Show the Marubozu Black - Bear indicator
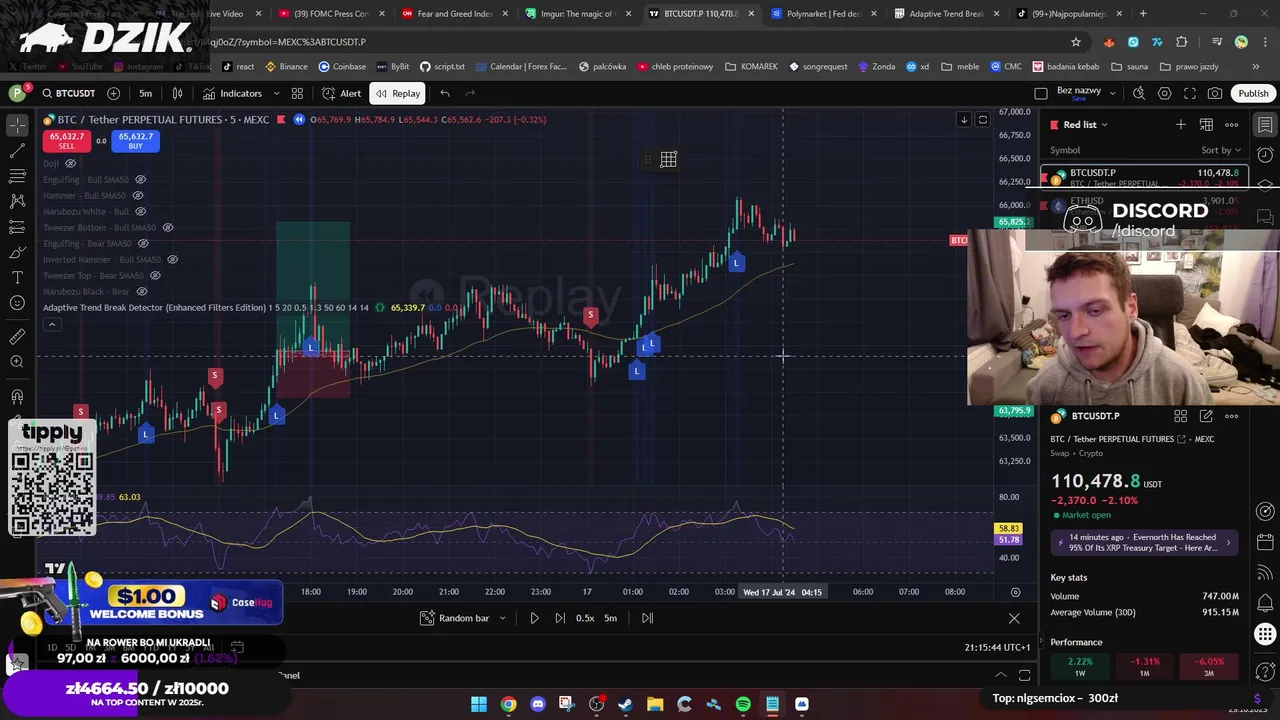Image resolution: width=1280 pixels, height=720 pixels. coord(142,291)
